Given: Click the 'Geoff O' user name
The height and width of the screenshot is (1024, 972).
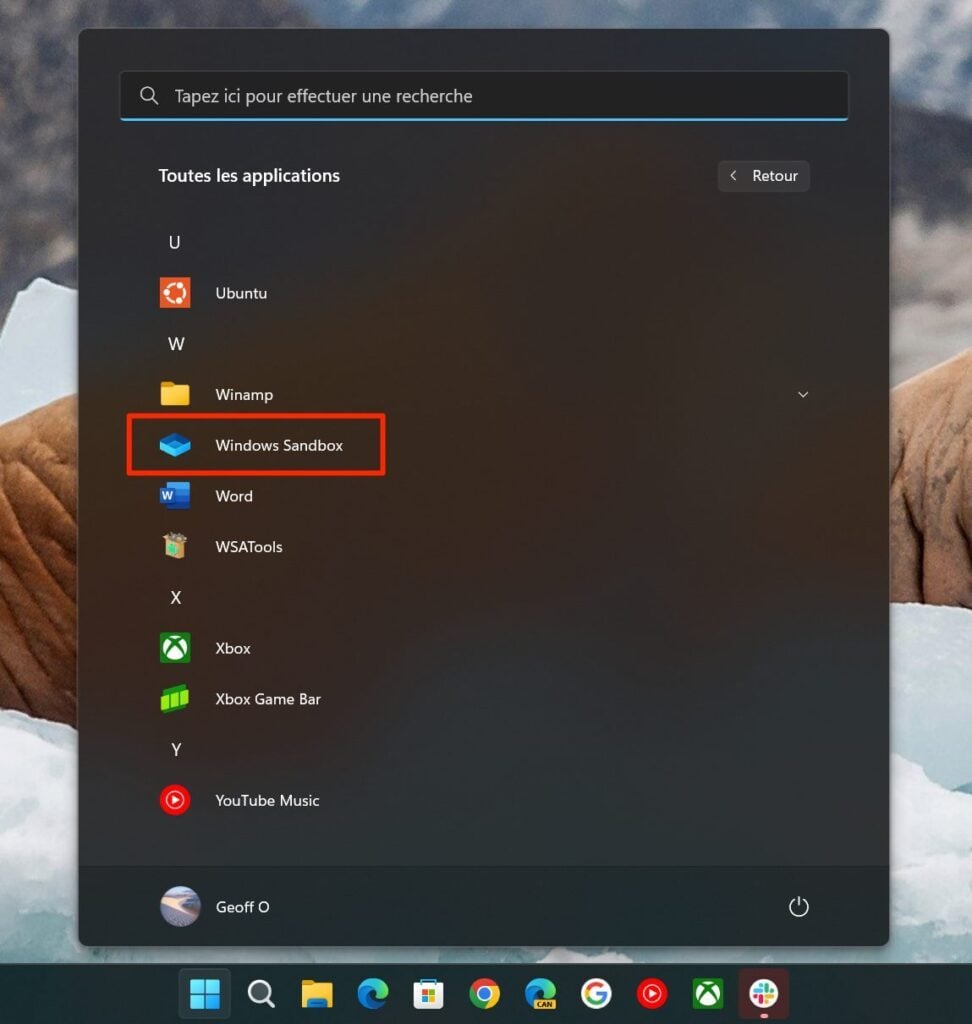Looking at the screenshot, I should click(x=242, y=907).
